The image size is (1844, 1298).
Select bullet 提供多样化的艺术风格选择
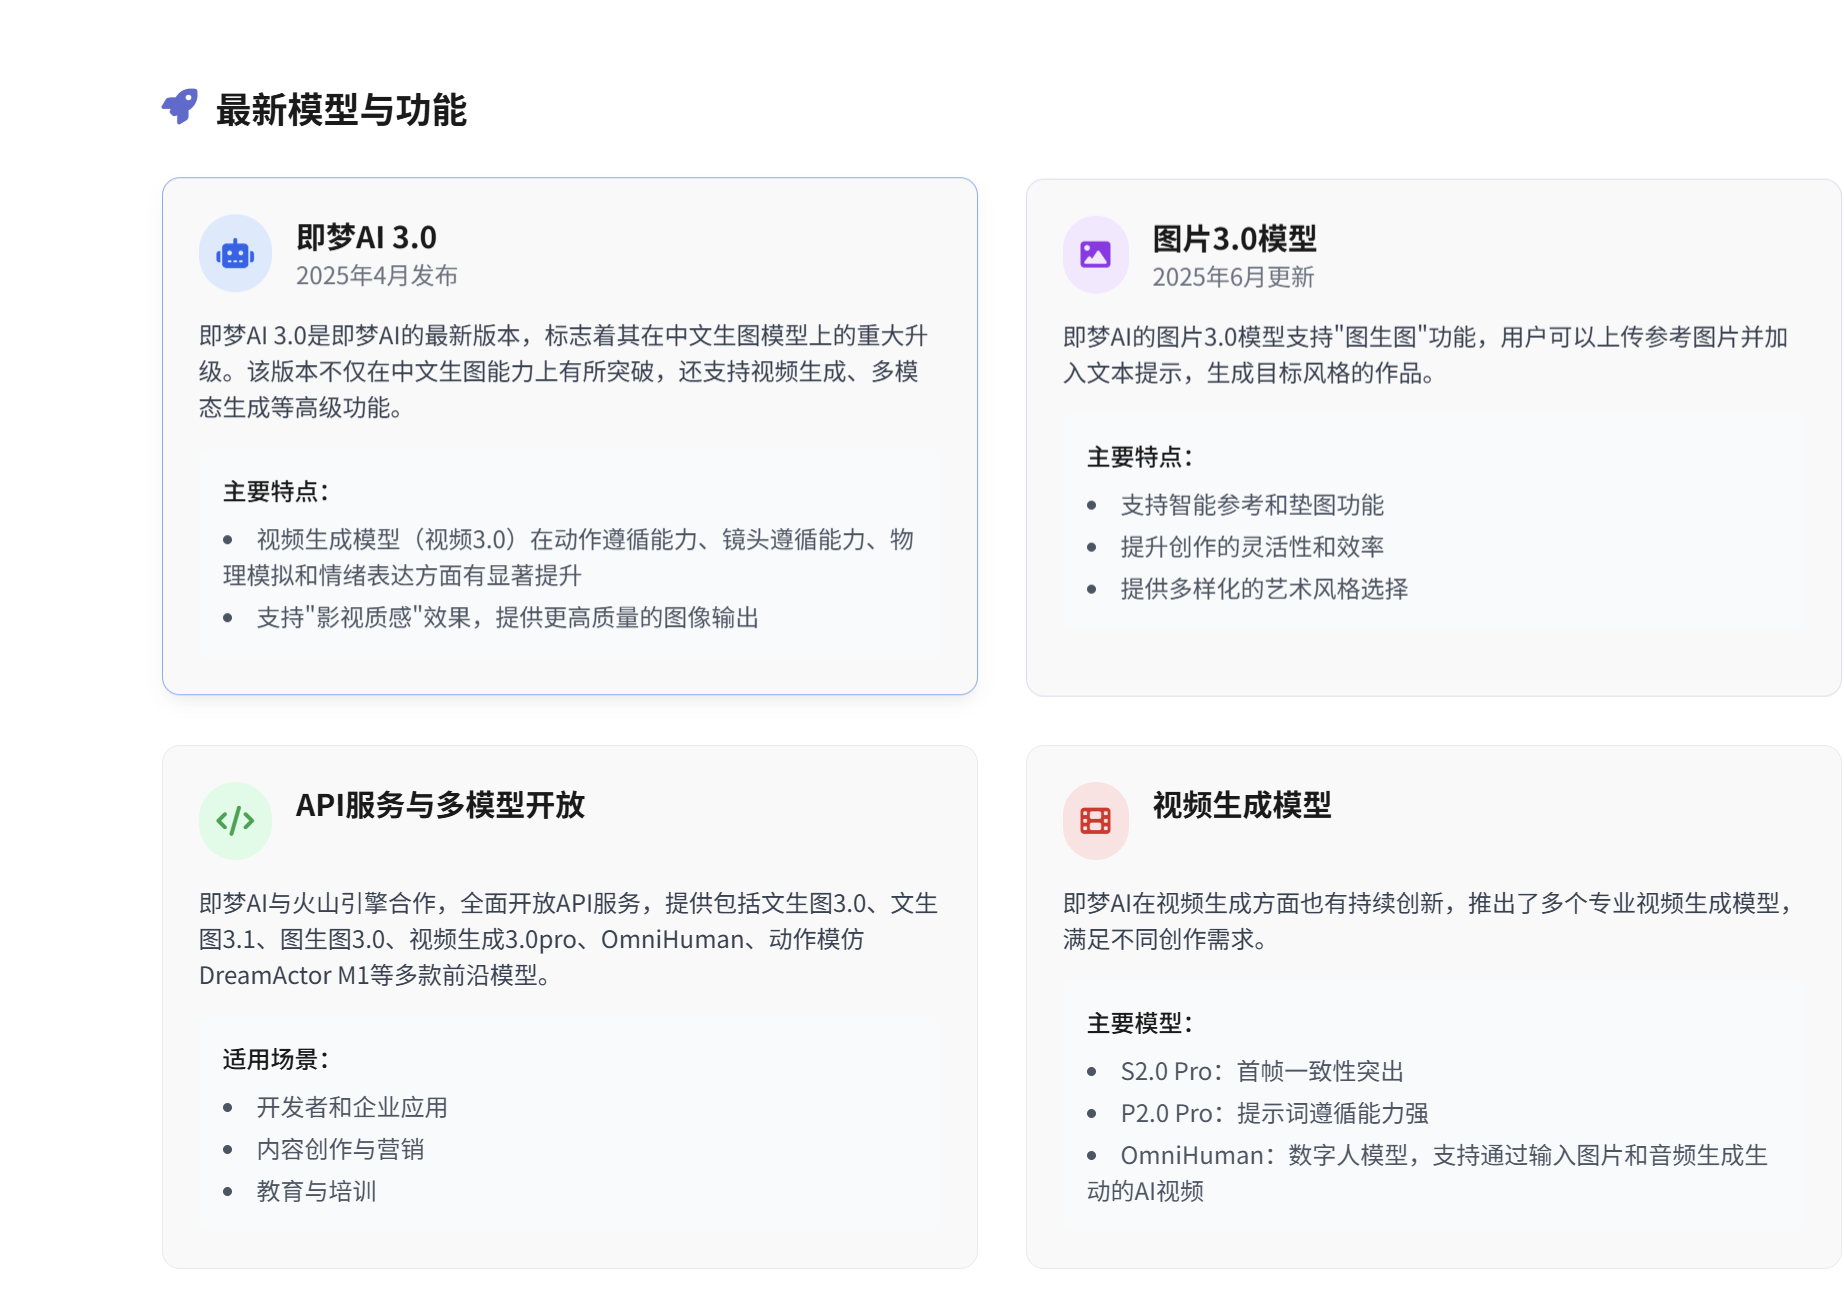pos(1264,589)
